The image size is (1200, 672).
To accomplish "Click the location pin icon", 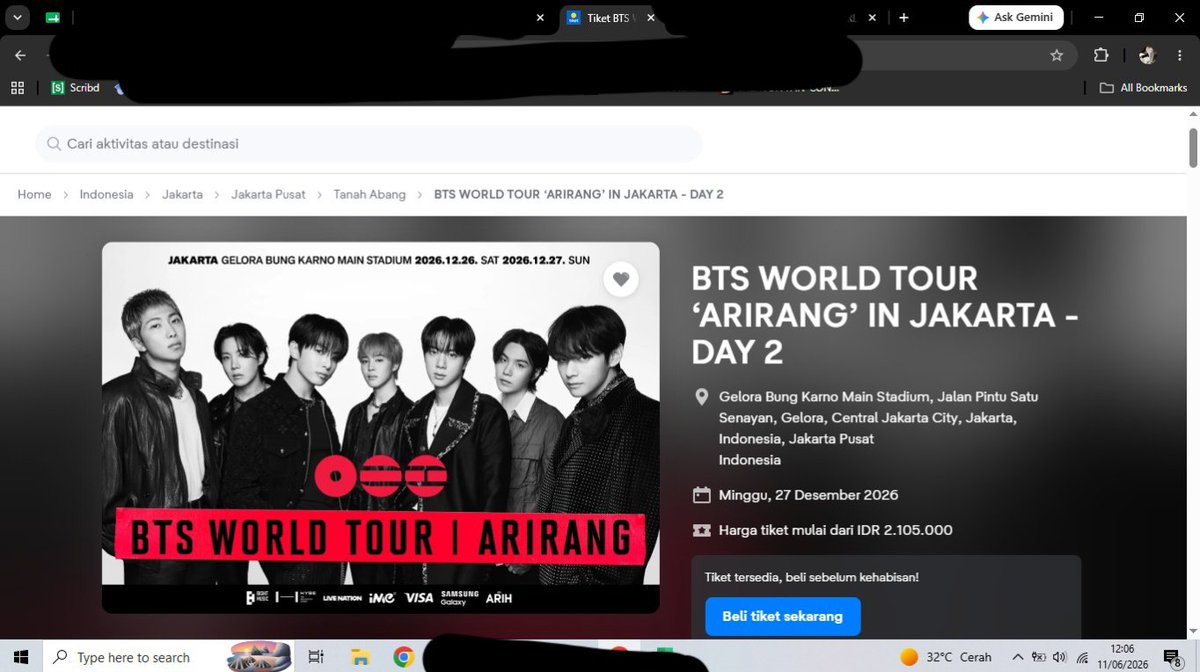I will pyautogui.click(x=702, y=397).
